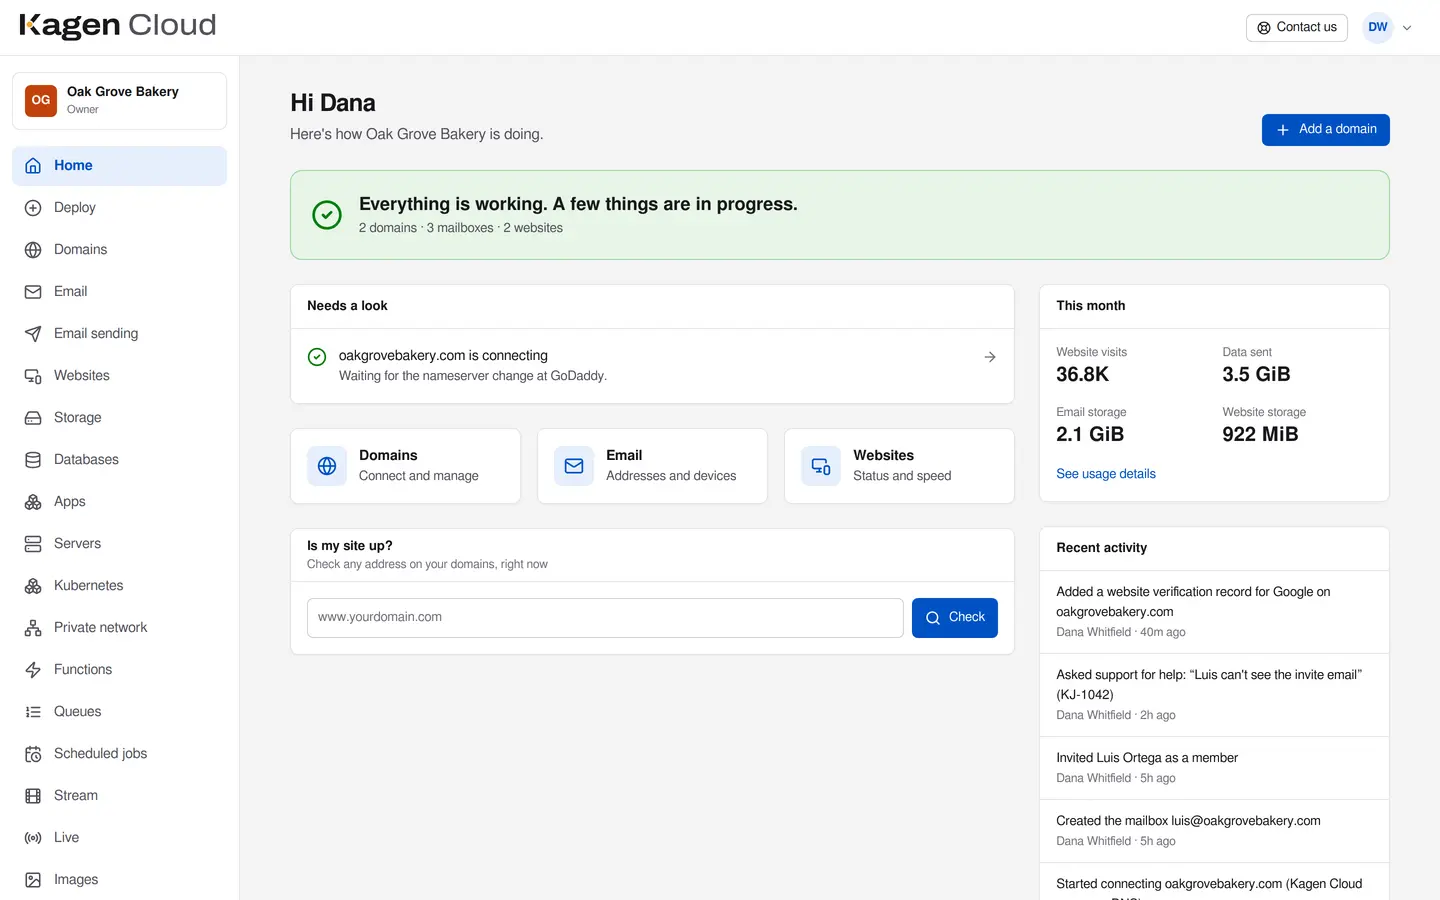This screenshot has height=900, width=1440.
Task: Click the Domains globe icon in sidebar
Action: tap(33, 250)
